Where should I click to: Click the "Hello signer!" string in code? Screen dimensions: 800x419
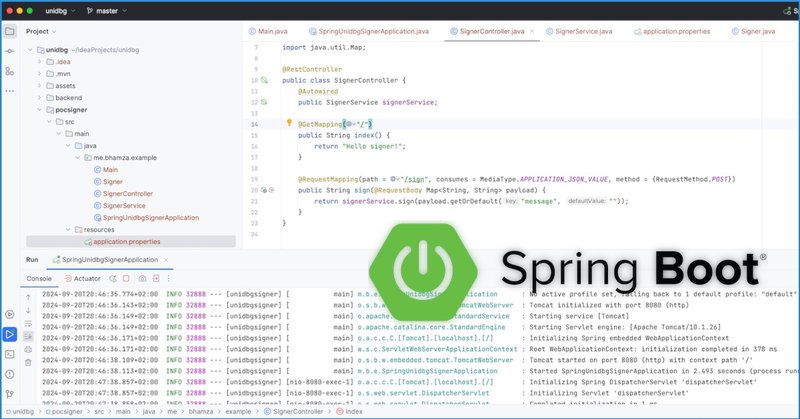373,146
